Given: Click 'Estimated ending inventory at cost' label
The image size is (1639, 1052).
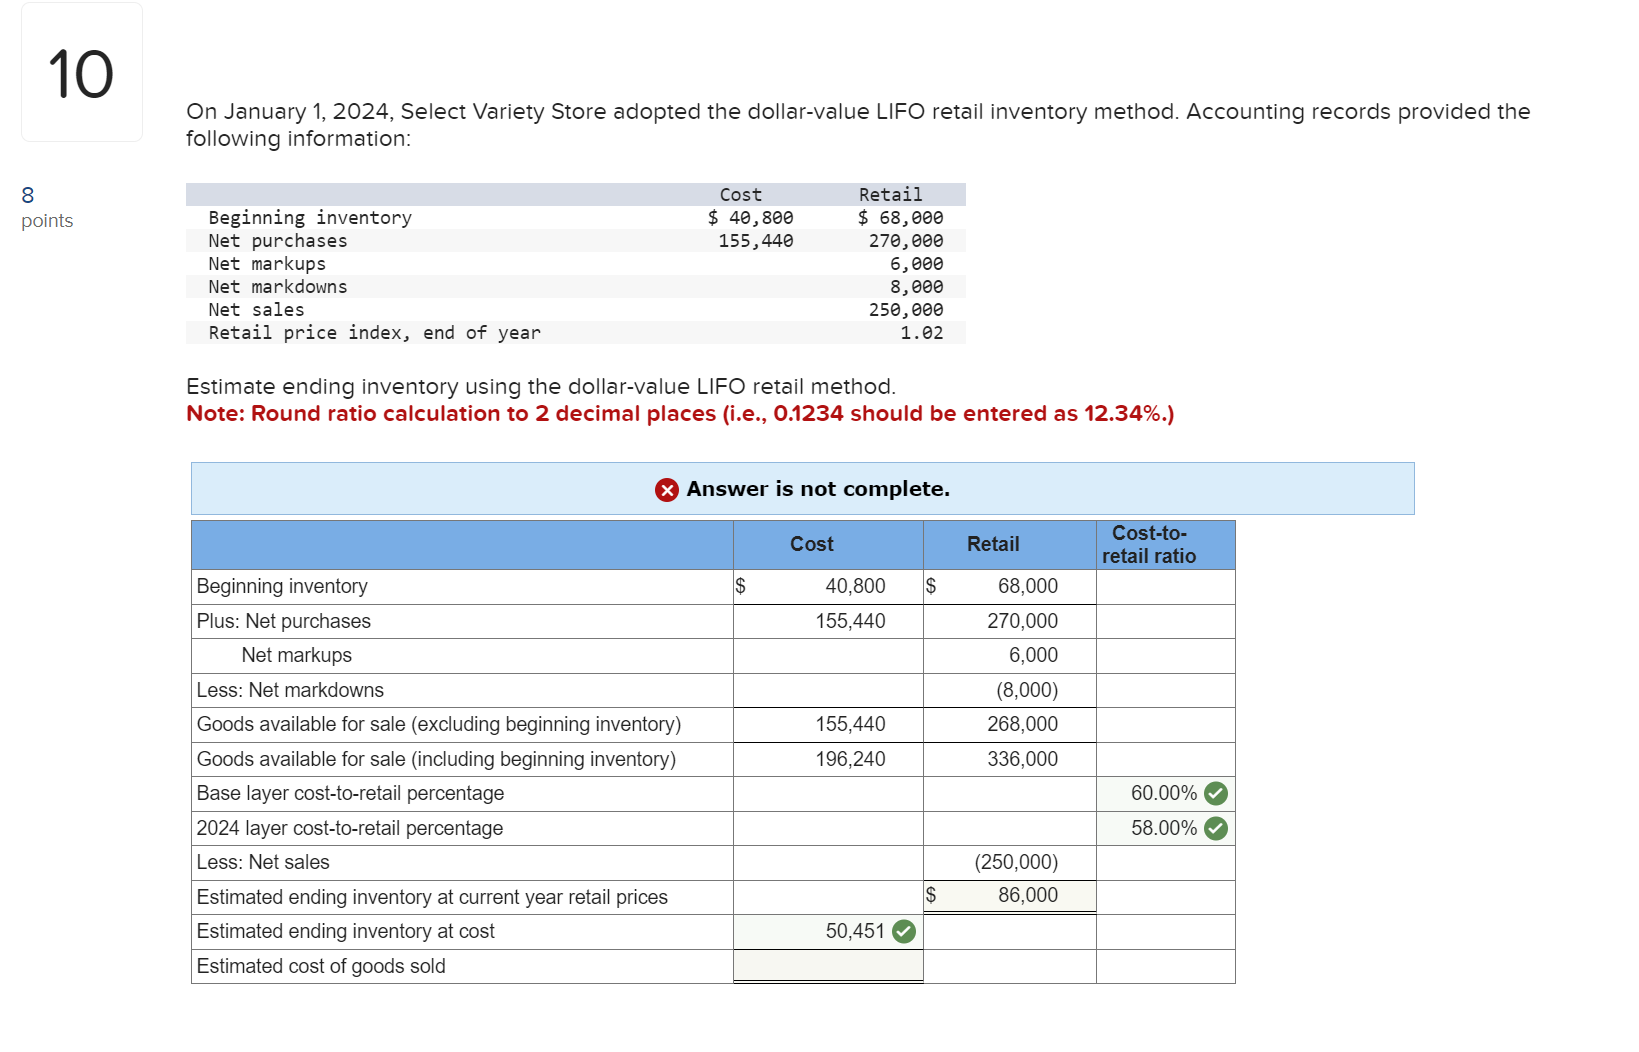Looking at the screenshot, I should tap(346, 932).
